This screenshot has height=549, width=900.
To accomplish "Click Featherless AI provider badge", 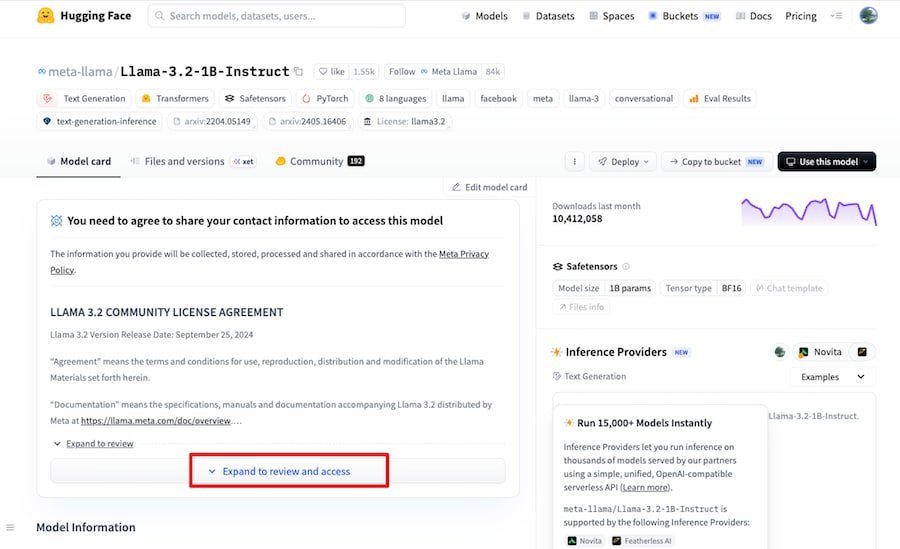I will pos(641,541).
